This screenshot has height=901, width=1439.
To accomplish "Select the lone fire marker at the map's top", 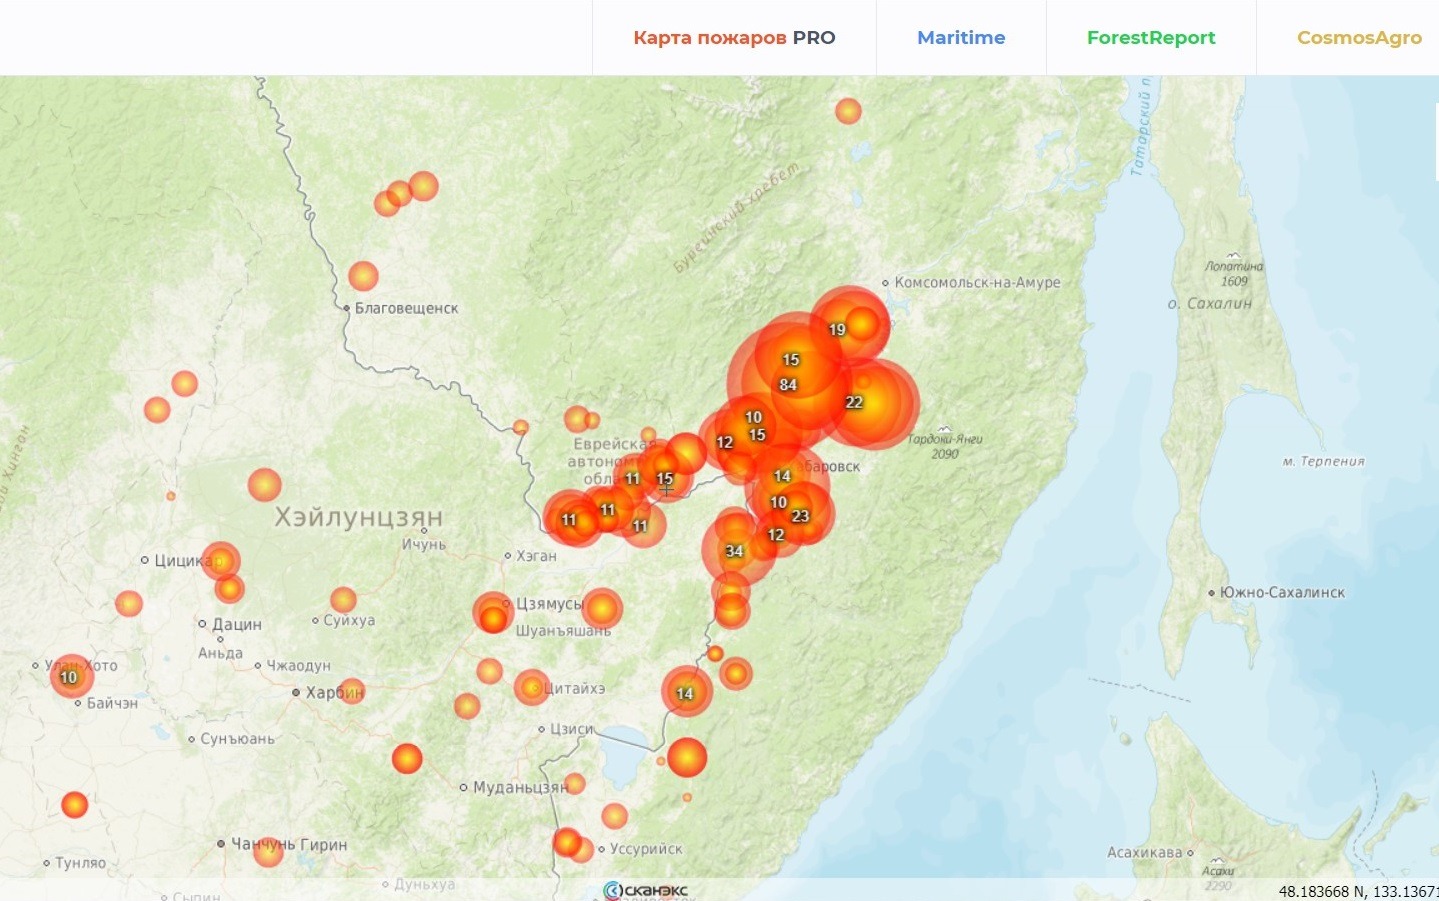I will tap(848, 111).
